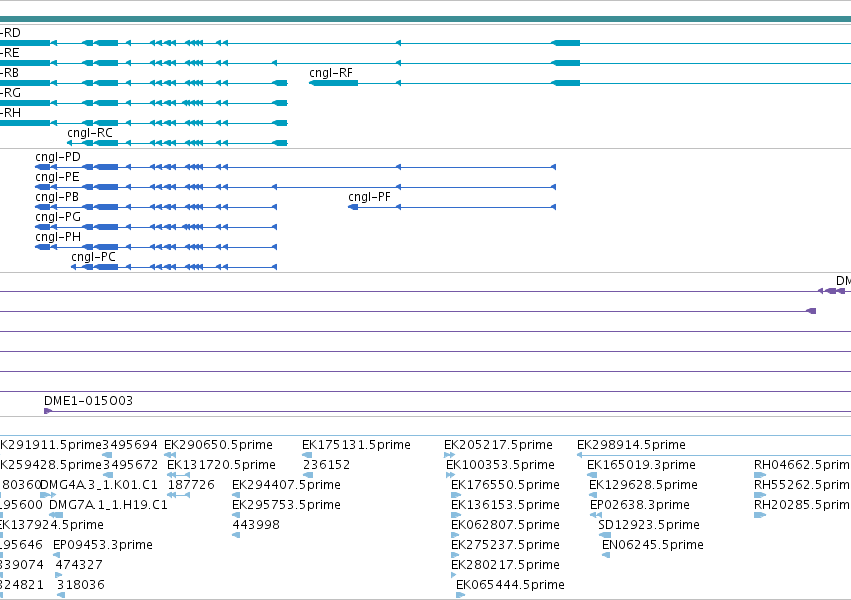
Task: Click the EK290650.5prime alignment arrow
Action: (x=170, y=455)
